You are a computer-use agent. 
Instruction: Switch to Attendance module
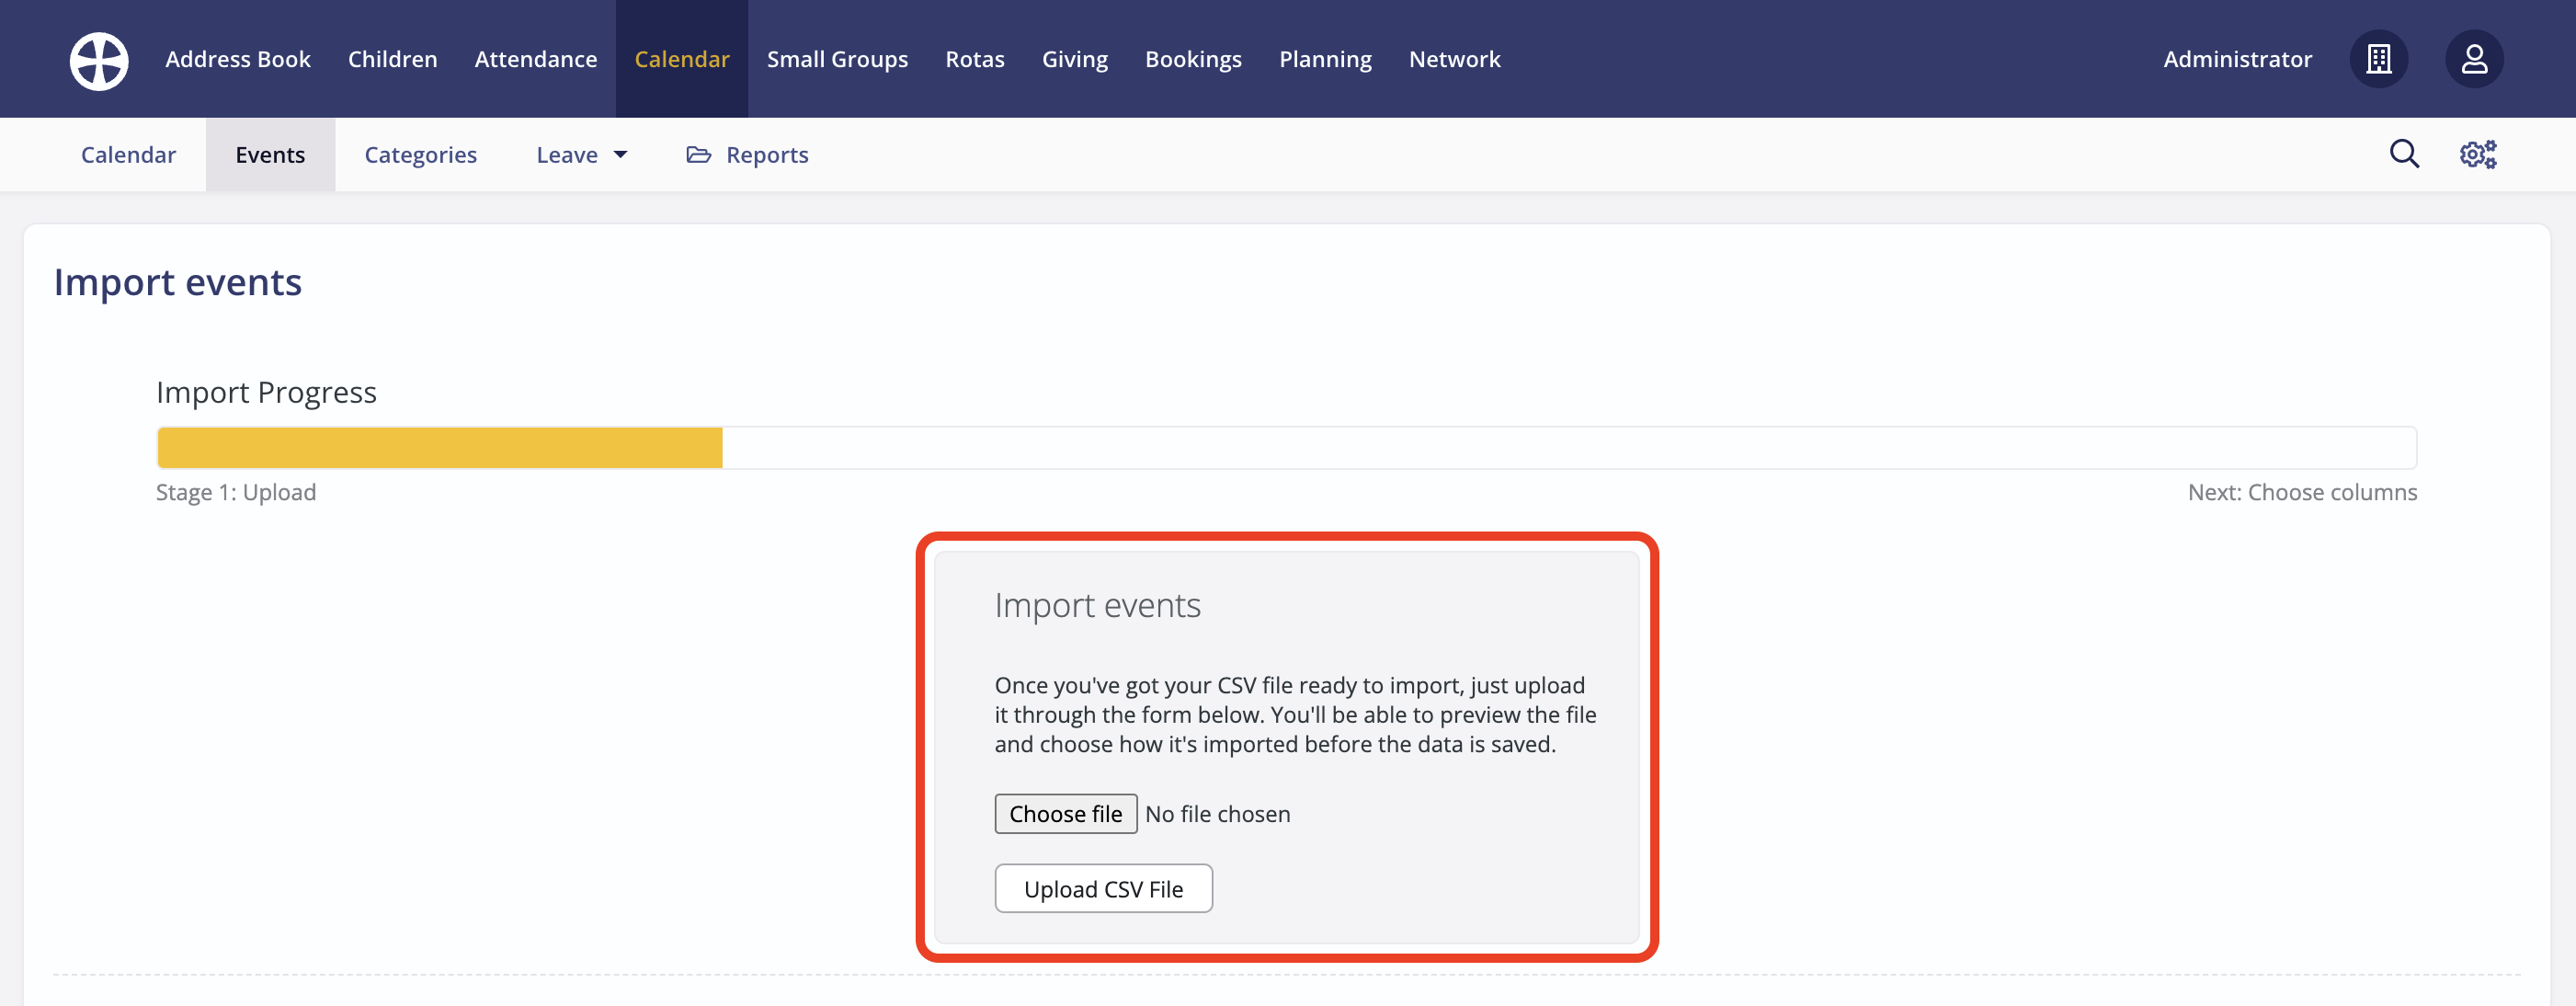535,59
